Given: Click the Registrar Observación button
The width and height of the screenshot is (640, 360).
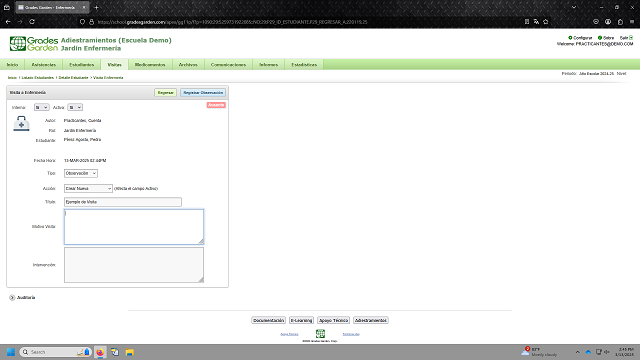Looking at the screenshot, I should 203,93.
